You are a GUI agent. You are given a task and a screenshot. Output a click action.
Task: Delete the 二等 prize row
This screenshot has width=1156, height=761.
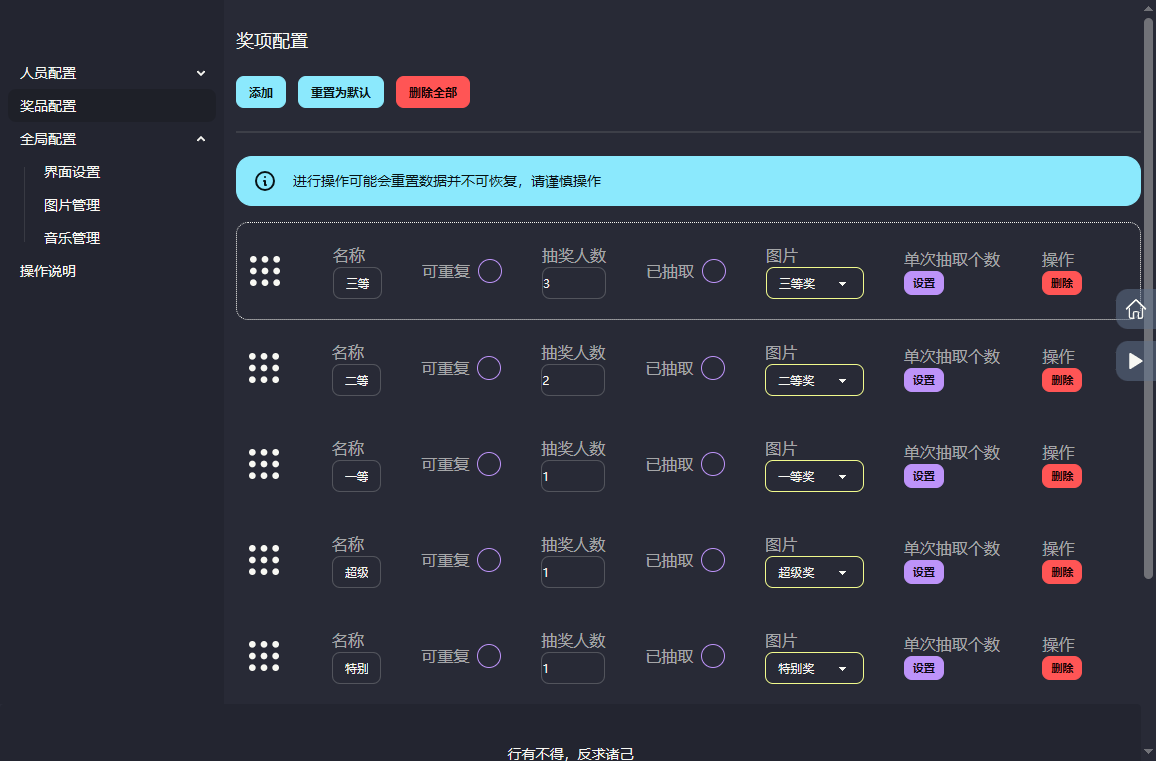[1062, 380]
